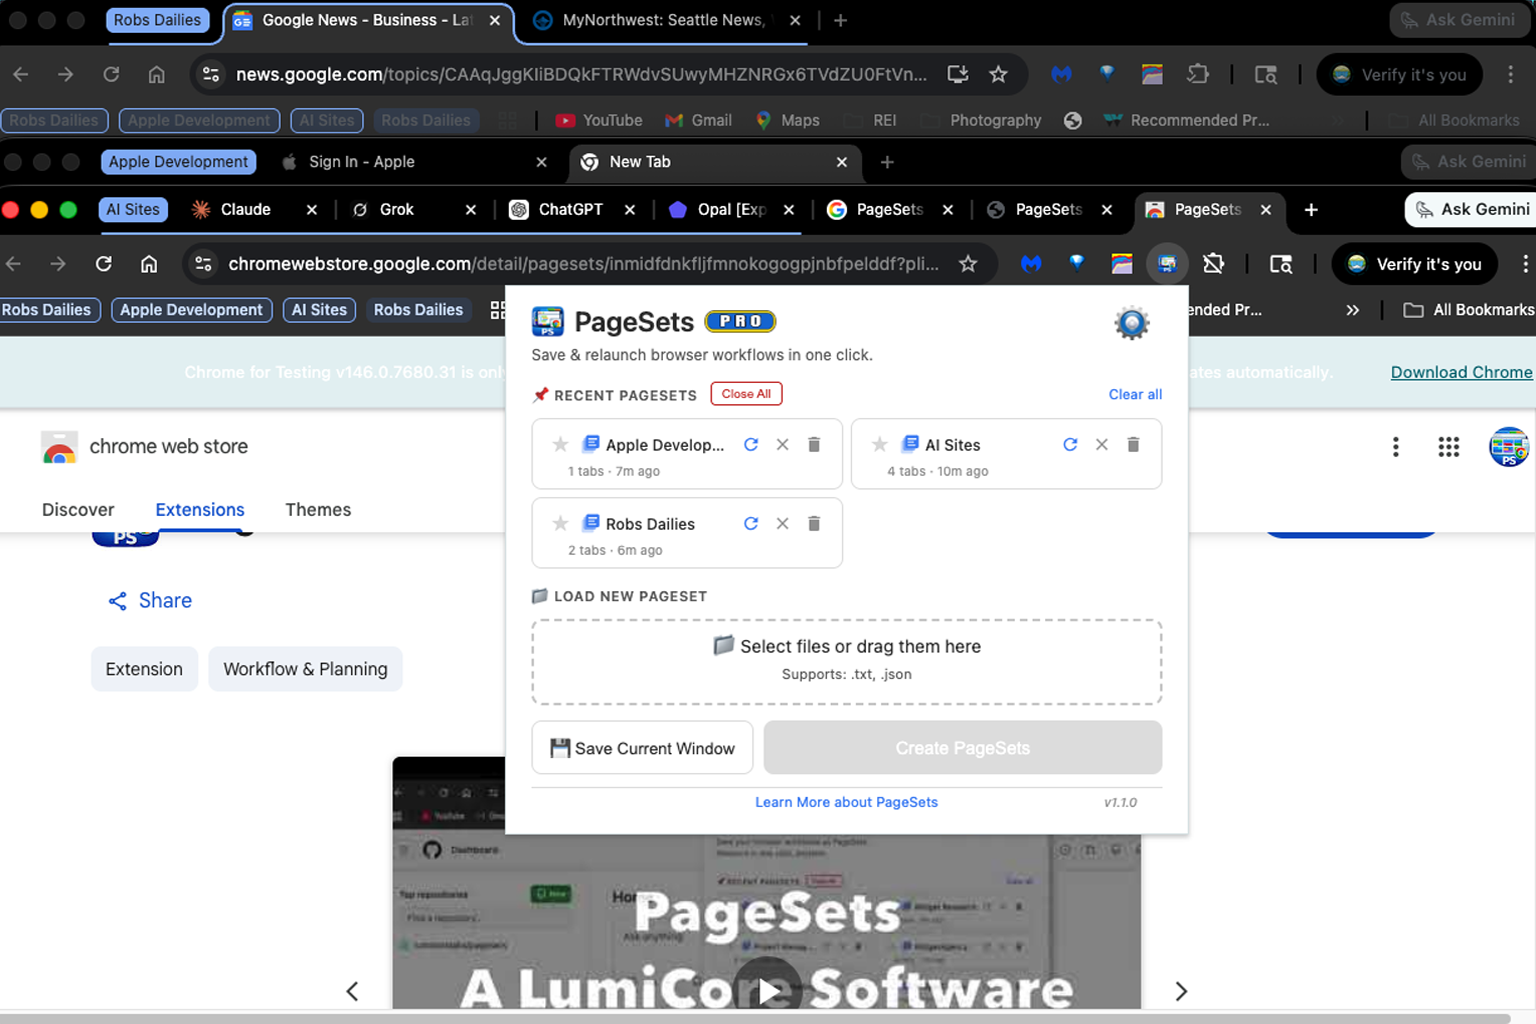1536x1024 pixels.
Task: Switch to the Grok tab
Action: 396,209
